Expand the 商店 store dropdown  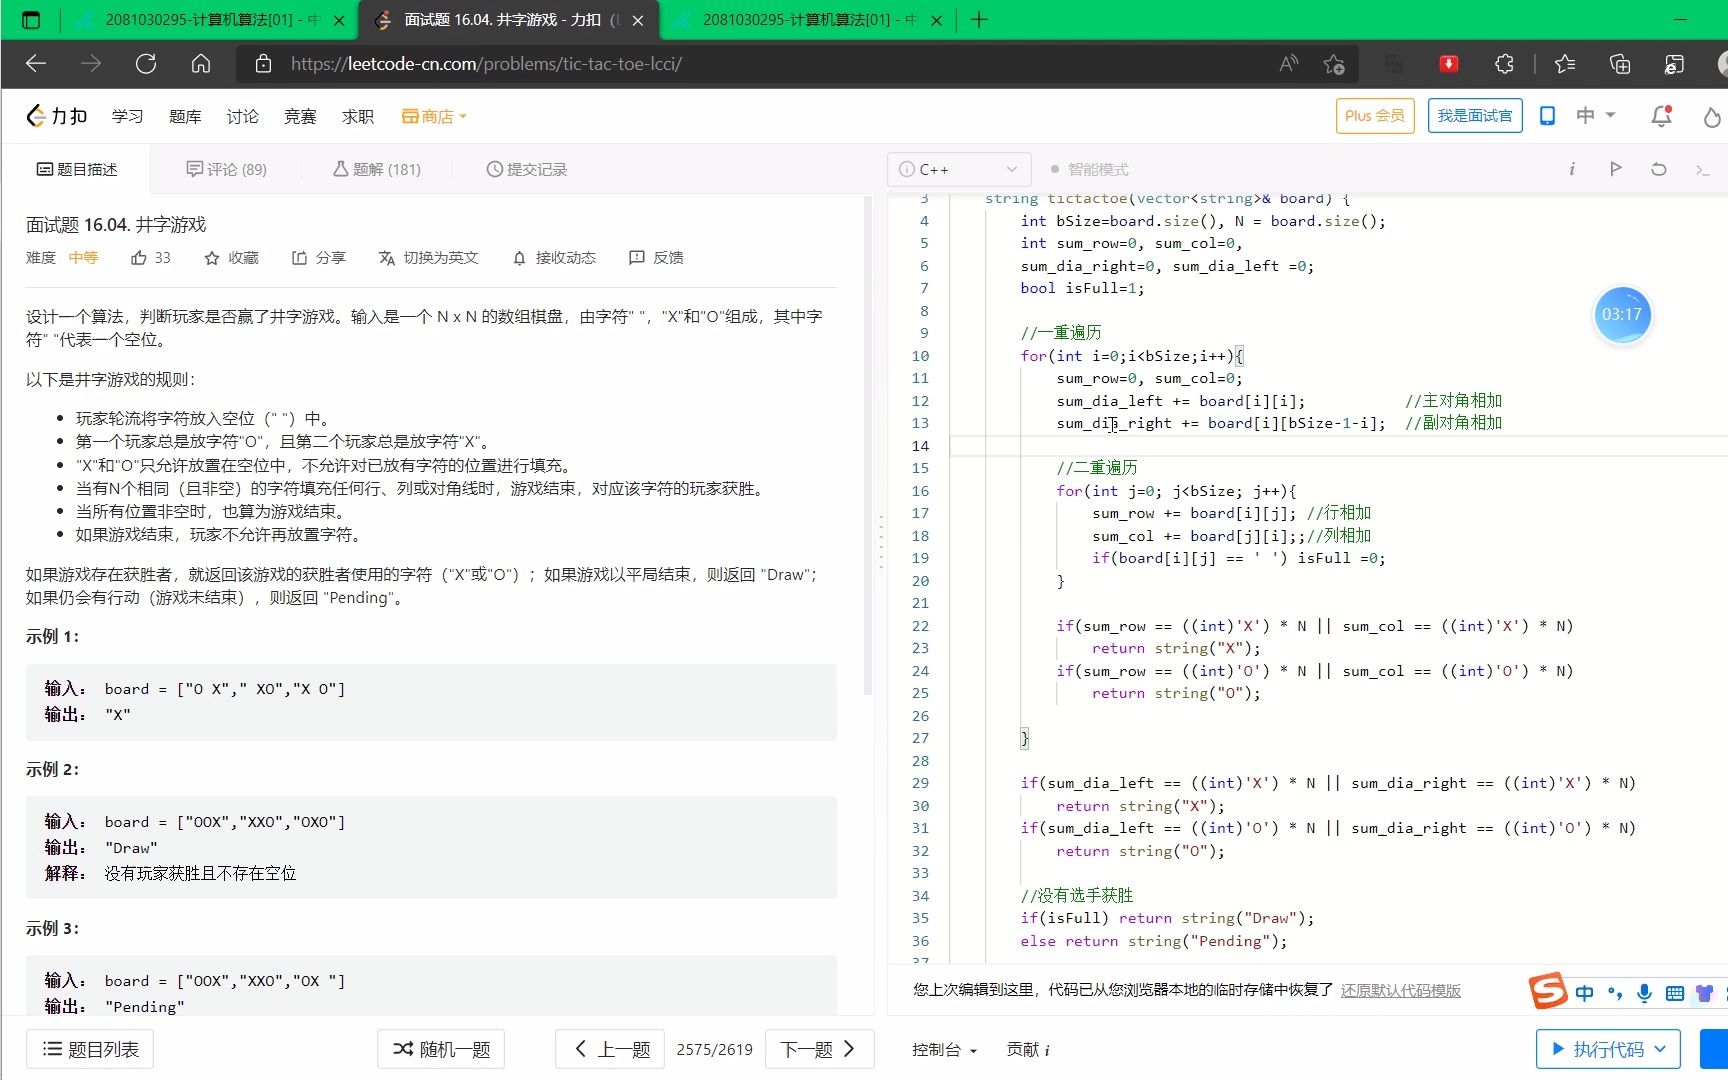coord(434,117)
